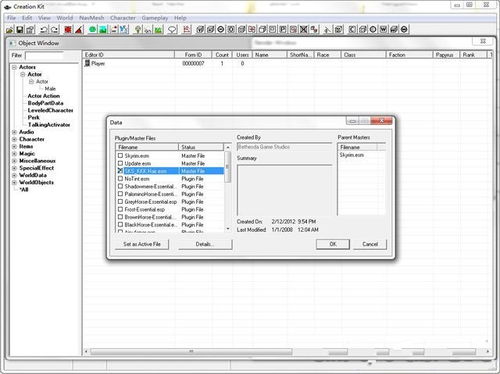Click the save floppy disk icon

point(20,30)
